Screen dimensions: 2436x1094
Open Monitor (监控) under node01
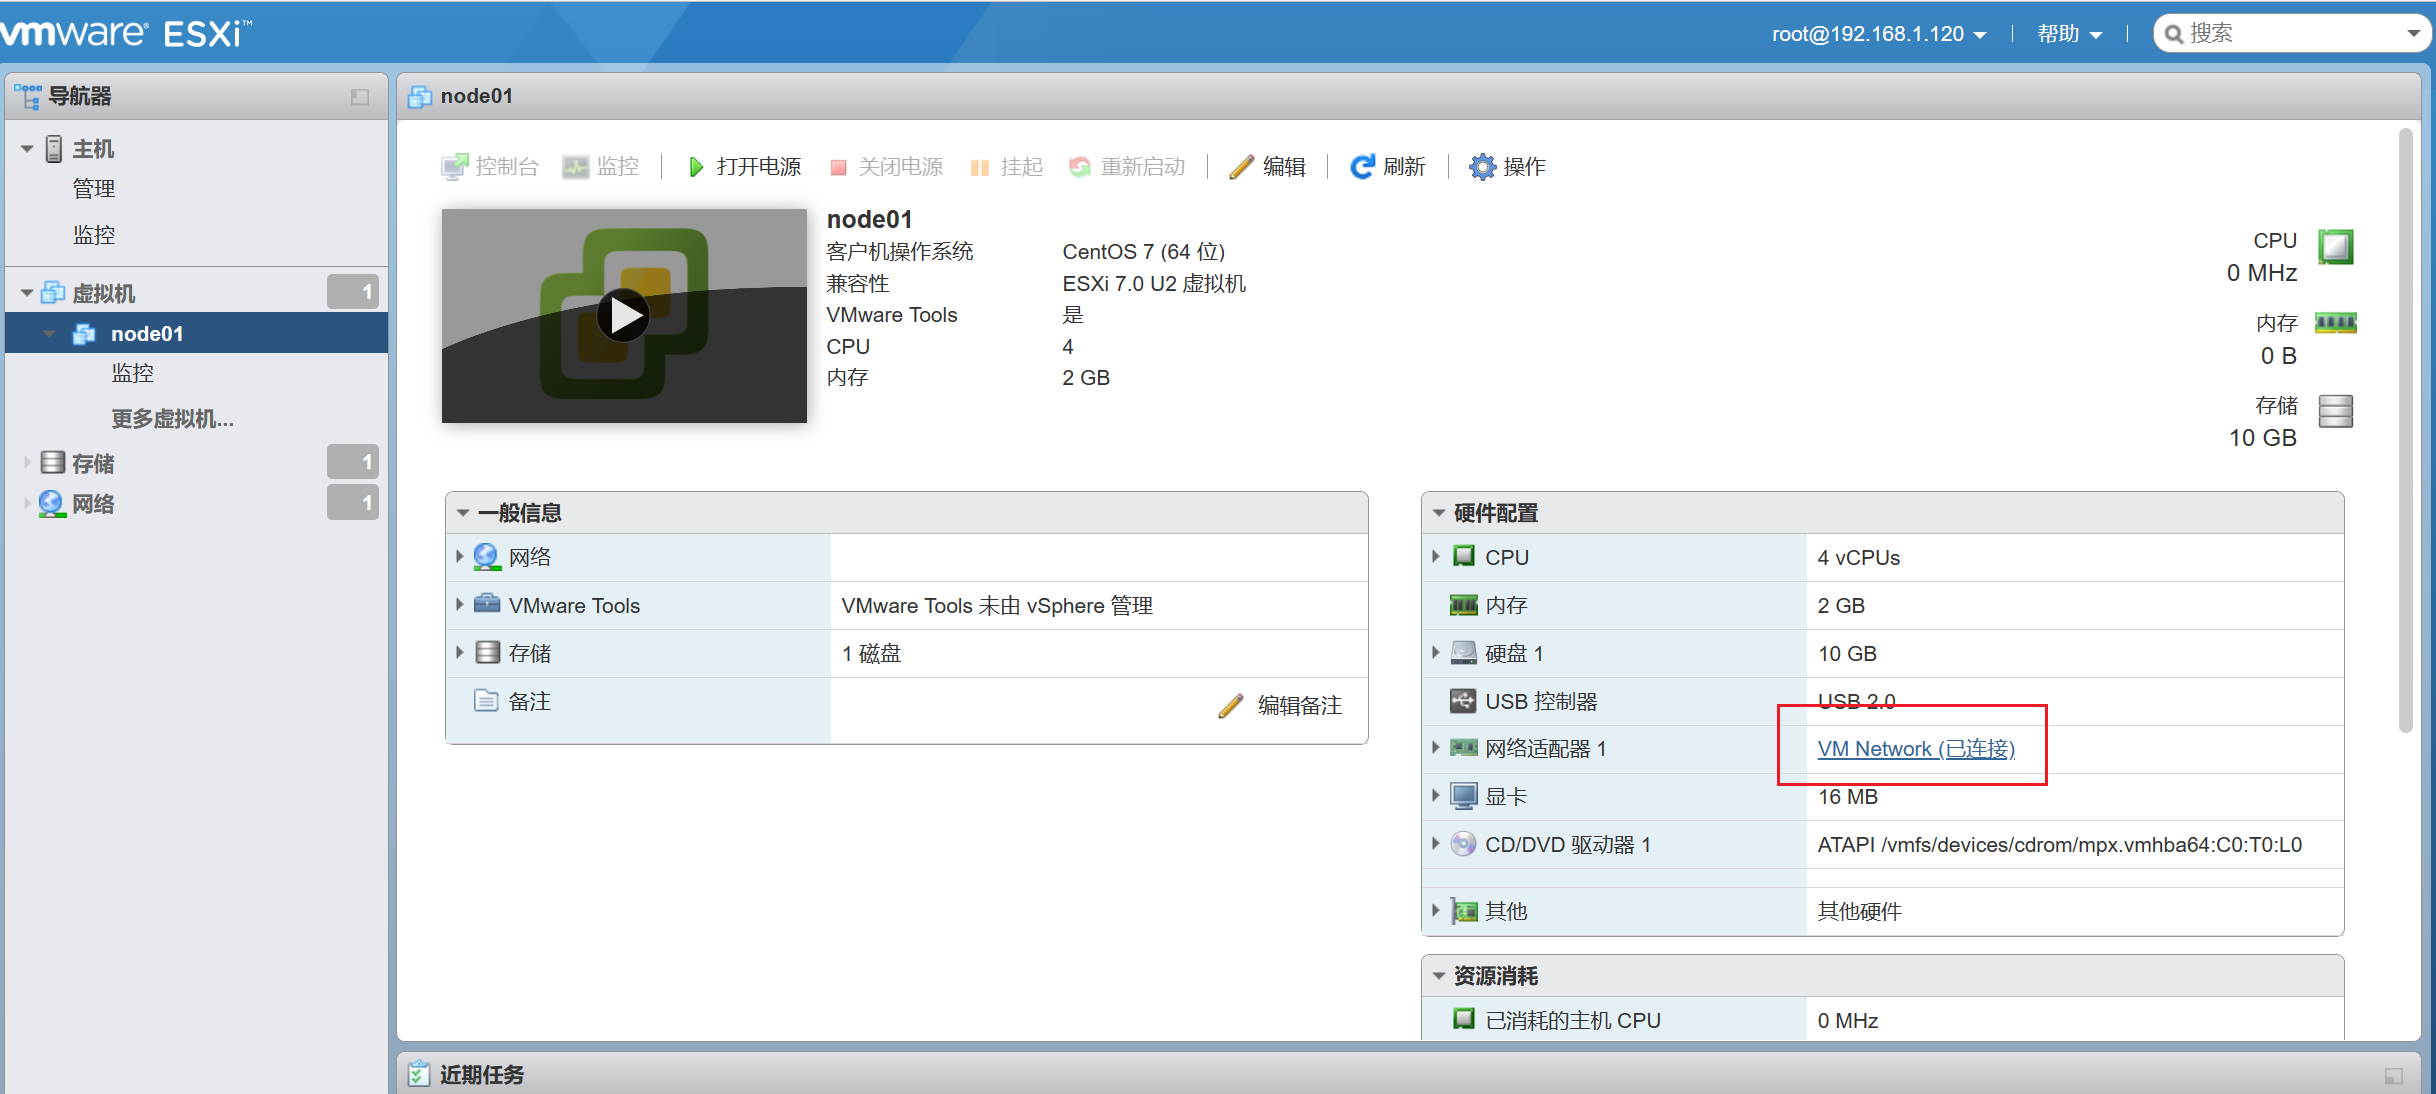point(133,373)
